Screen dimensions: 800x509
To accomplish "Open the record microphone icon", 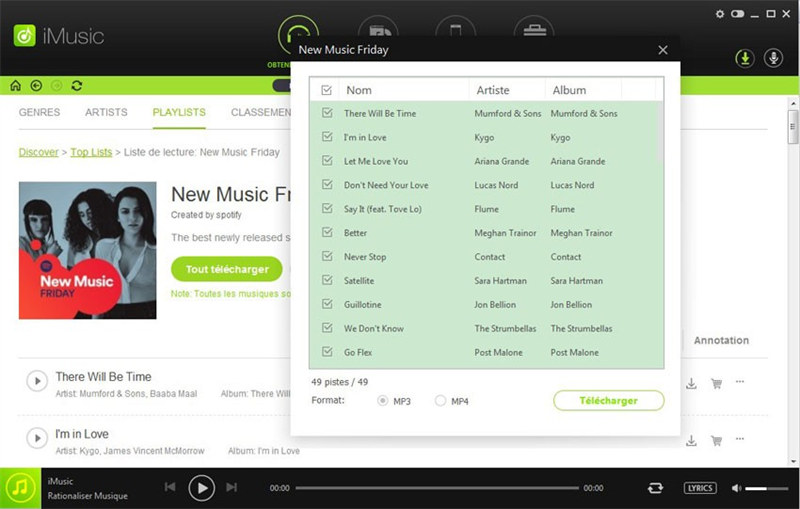I will [773, 58].
